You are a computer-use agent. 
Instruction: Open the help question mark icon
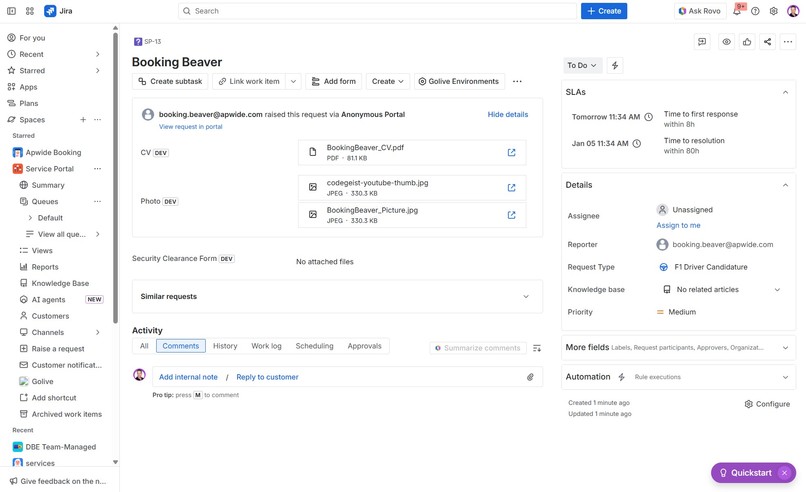coord(755,11)
